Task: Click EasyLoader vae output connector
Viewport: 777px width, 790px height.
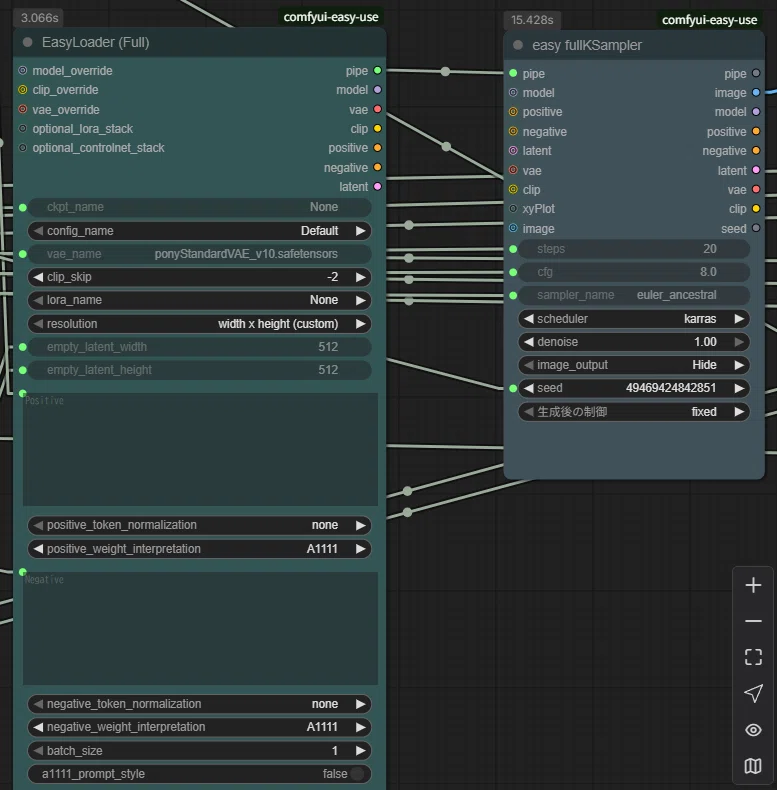Action: pos(377,109)
